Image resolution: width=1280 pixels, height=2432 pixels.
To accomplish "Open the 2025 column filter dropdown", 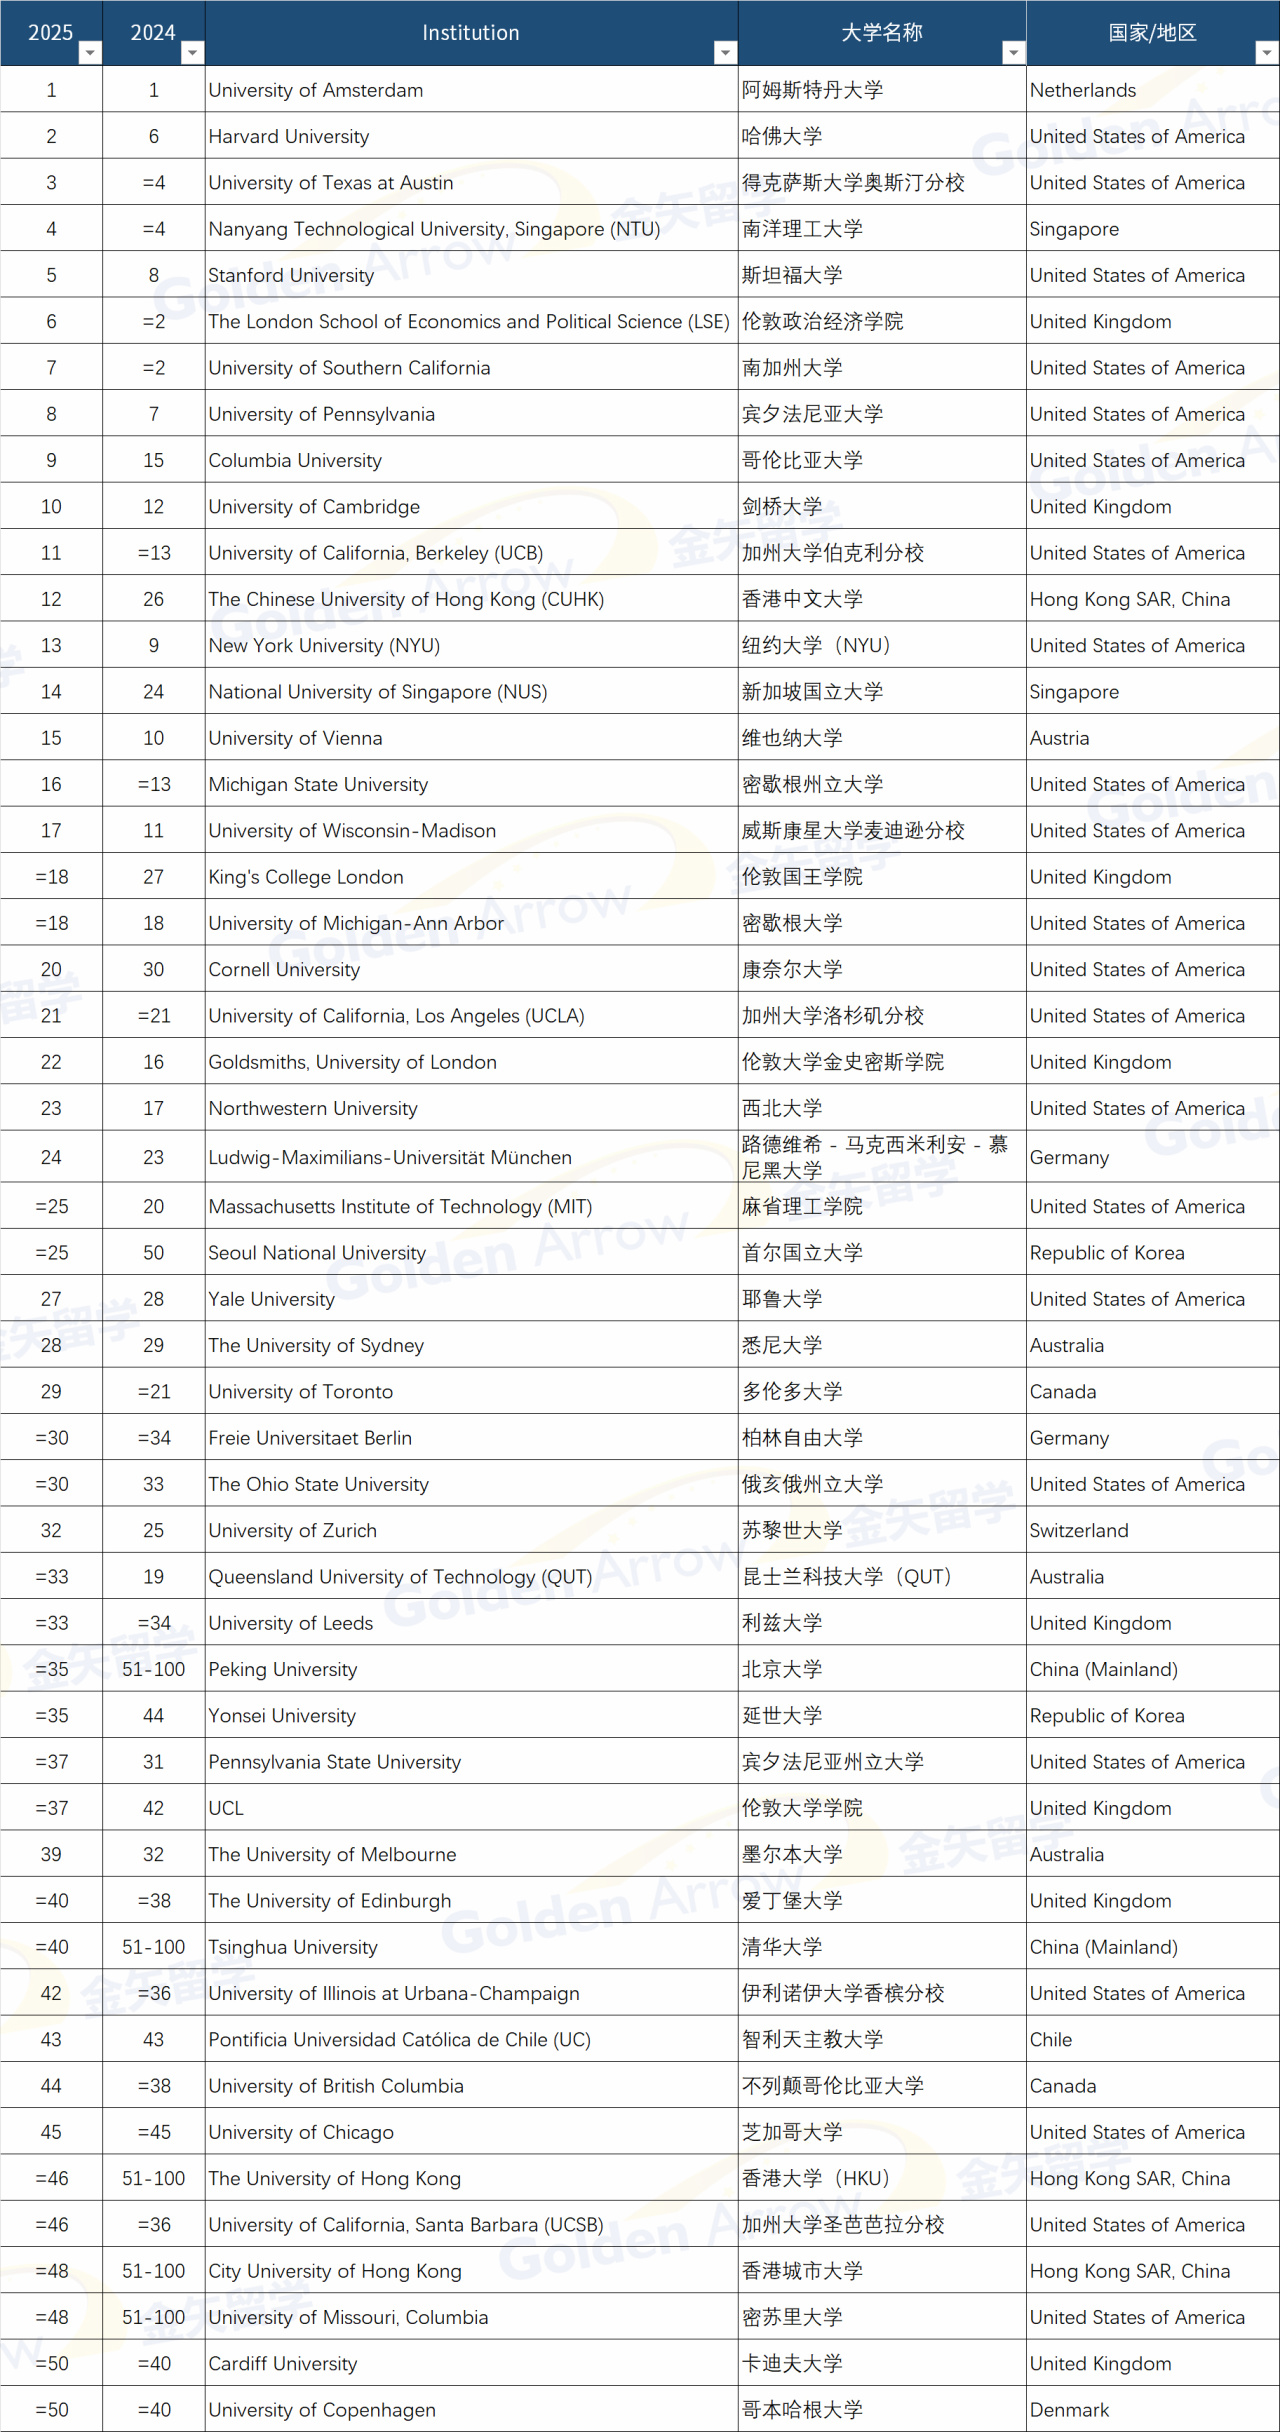I will [90, 53].
